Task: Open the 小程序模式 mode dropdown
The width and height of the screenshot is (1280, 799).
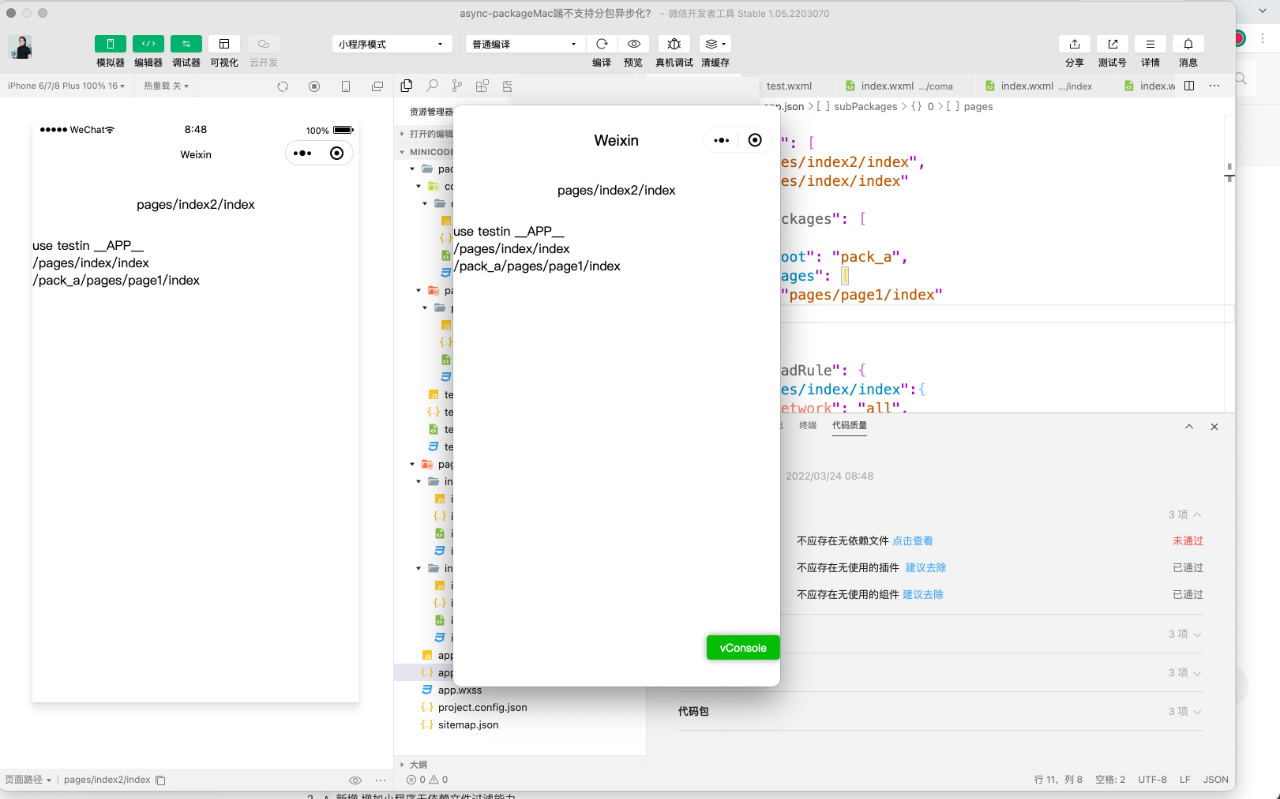Action: [392, 44]
